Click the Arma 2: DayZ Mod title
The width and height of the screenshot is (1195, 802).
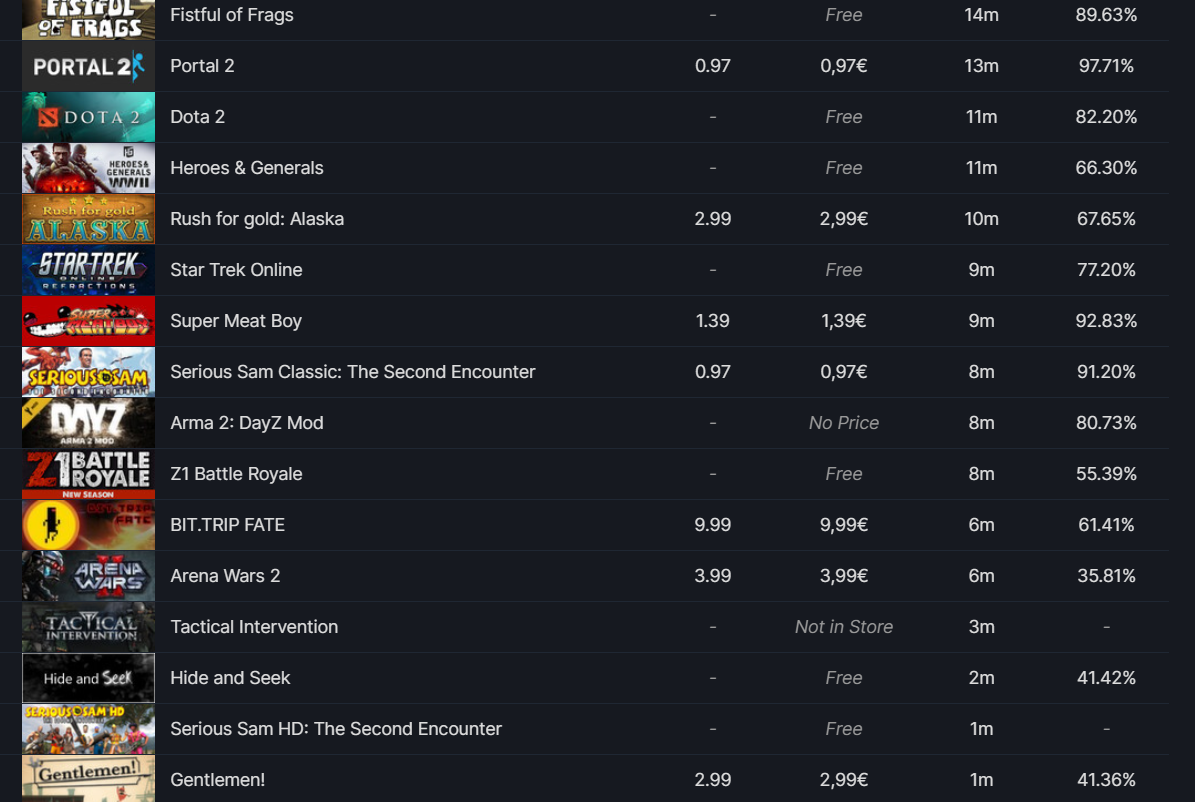point(246,423)
